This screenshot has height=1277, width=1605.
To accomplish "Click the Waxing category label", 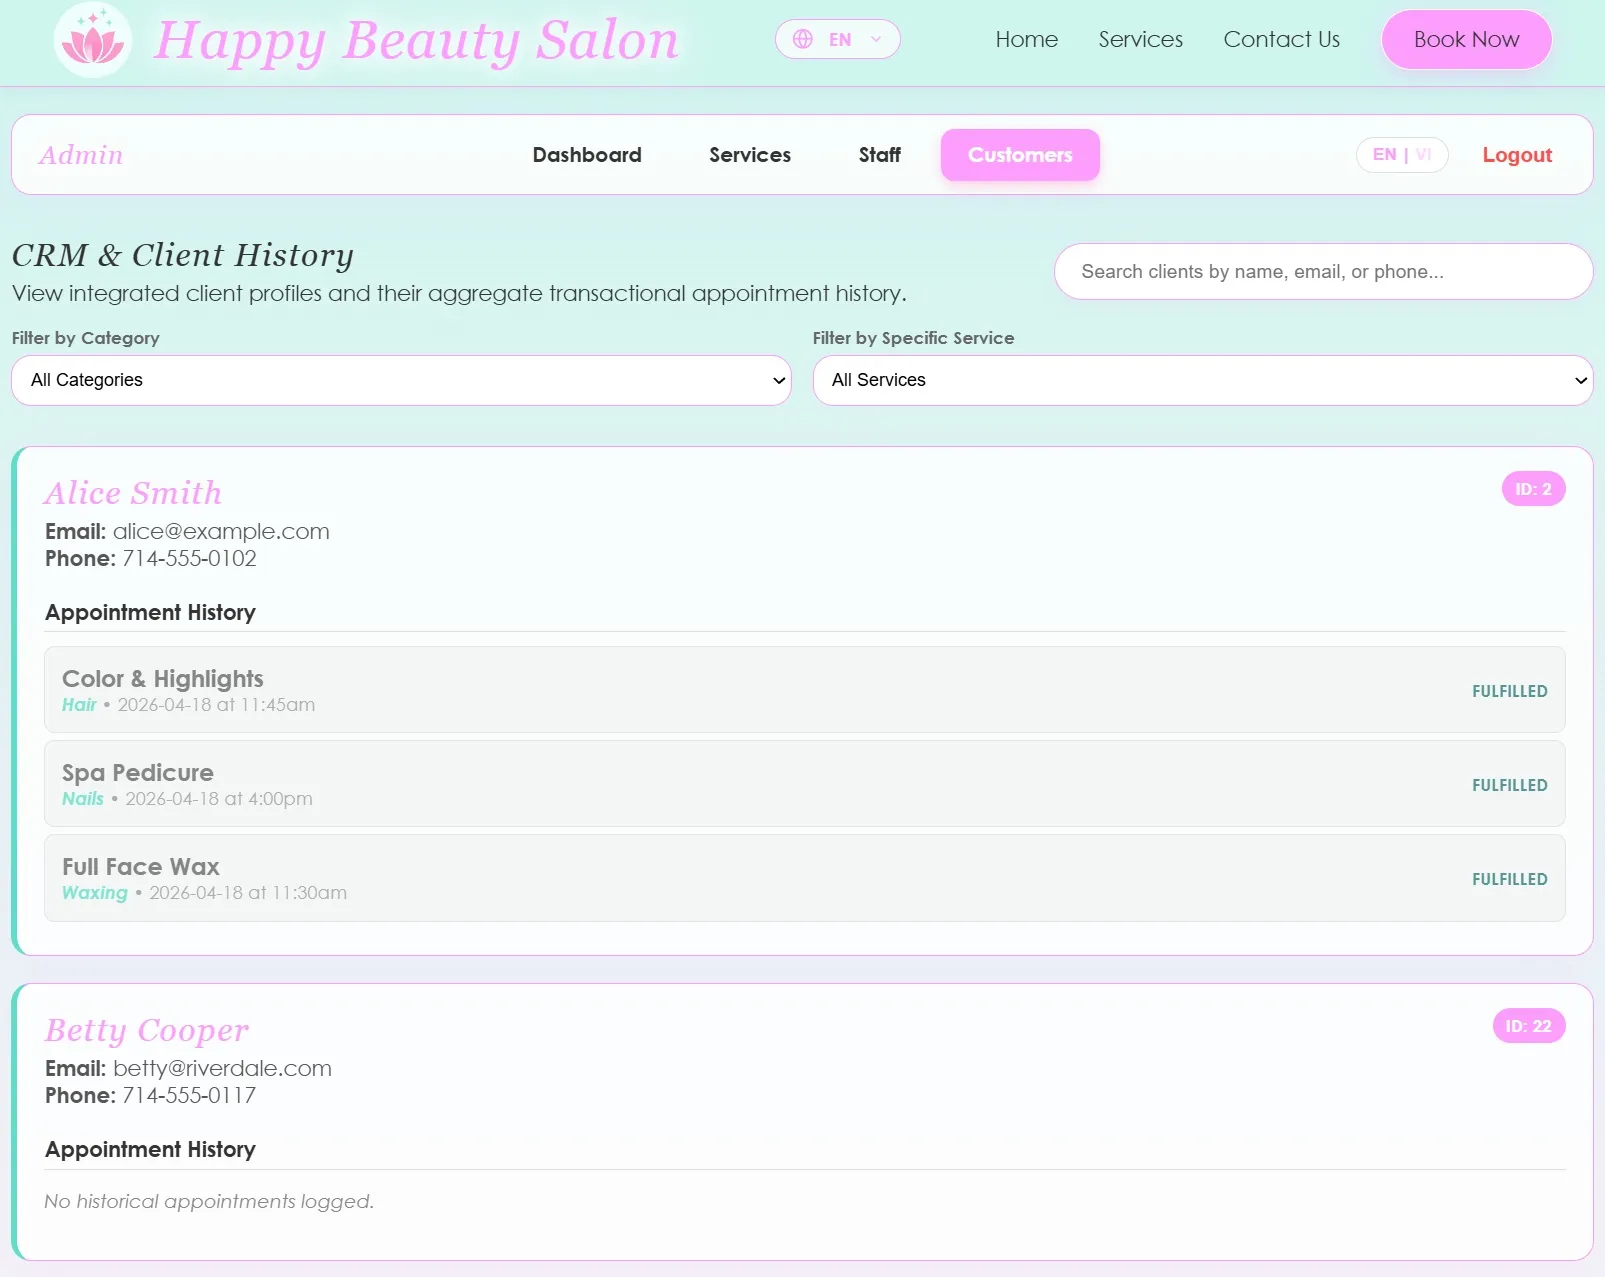I will tap(95, 892).
